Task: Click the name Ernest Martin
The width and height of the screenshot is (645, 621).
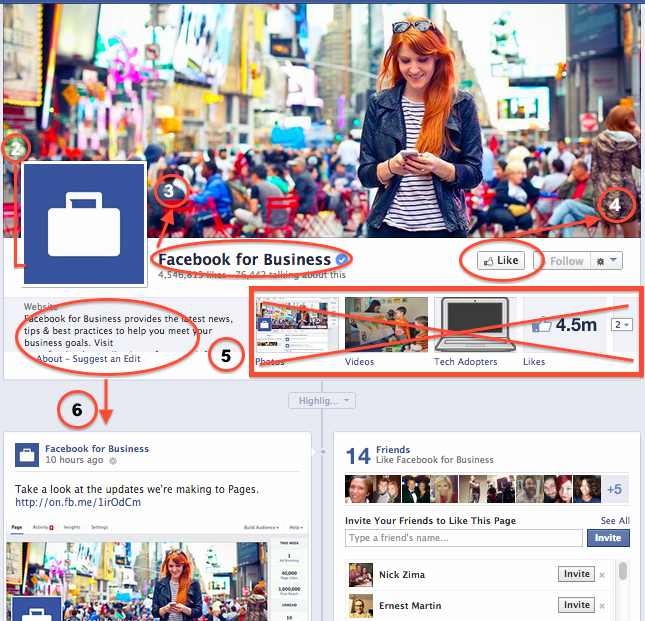Action: point(410,605)
